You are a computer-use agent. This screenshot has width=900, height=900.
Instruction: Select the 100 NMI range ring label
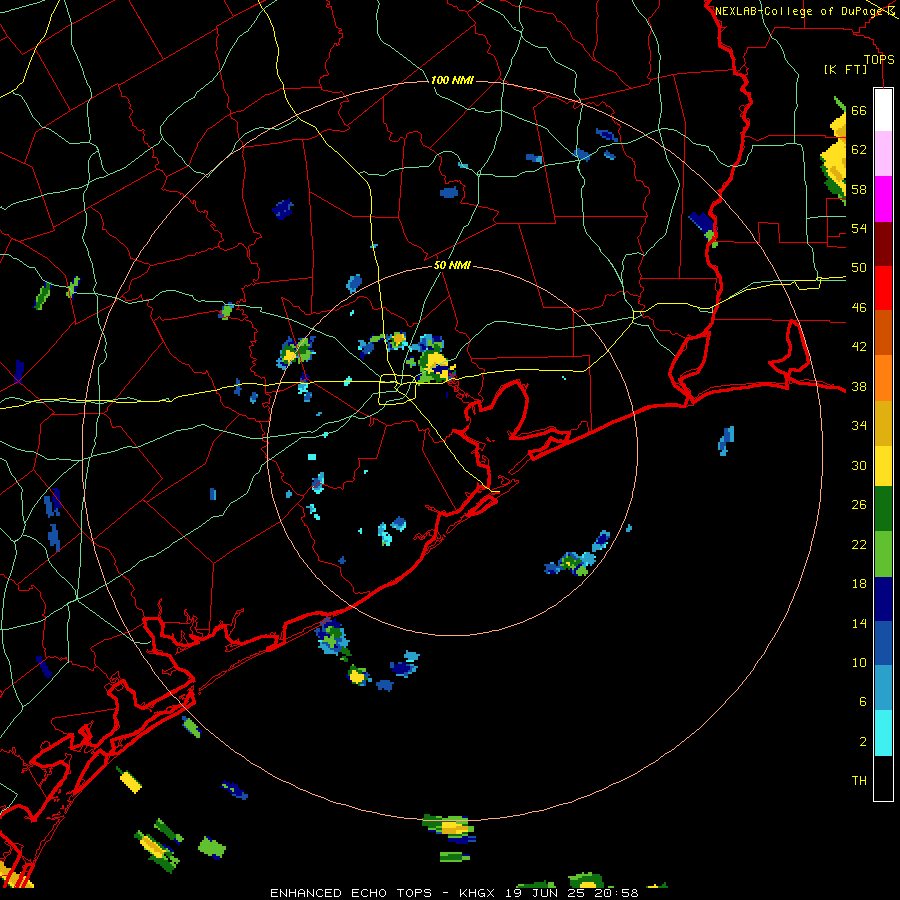coord(452,80)
